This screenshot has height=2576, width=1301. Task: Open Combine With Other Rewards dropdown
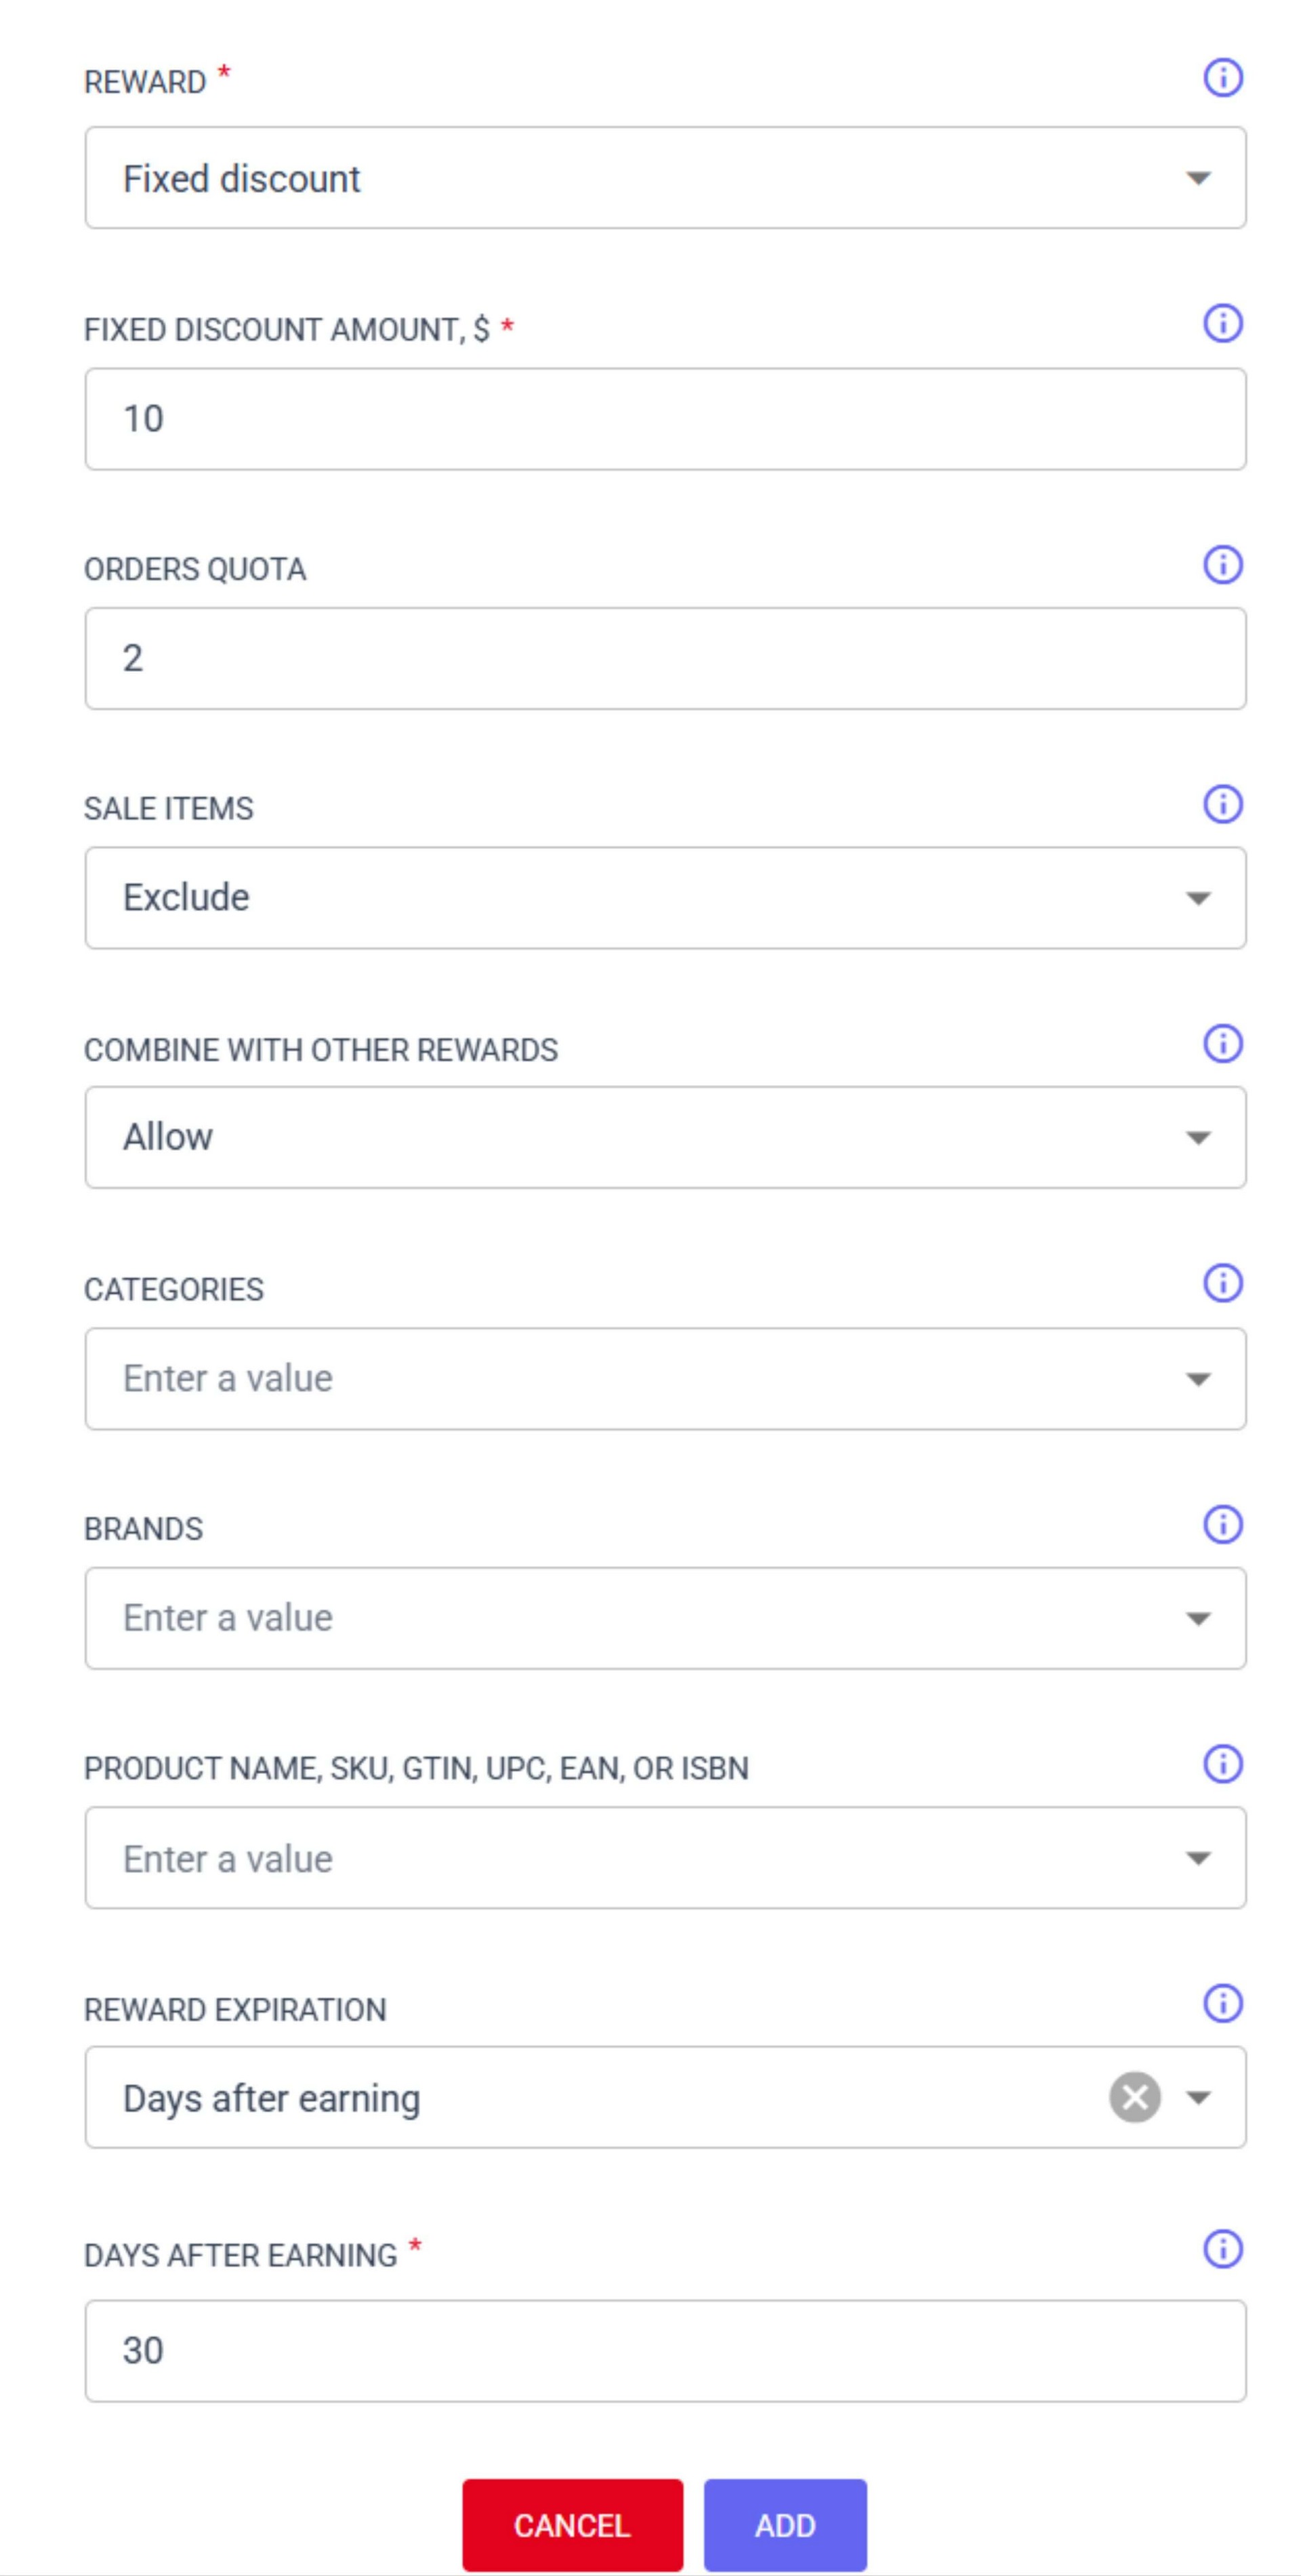pyautogui.click(x=1197, y=1137)
